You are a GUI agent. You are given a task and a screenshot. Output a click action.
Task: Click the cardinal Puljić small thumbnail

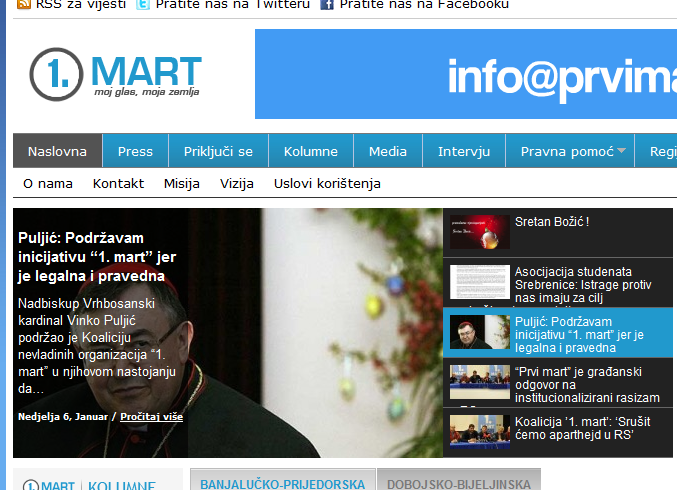point(480,332)
